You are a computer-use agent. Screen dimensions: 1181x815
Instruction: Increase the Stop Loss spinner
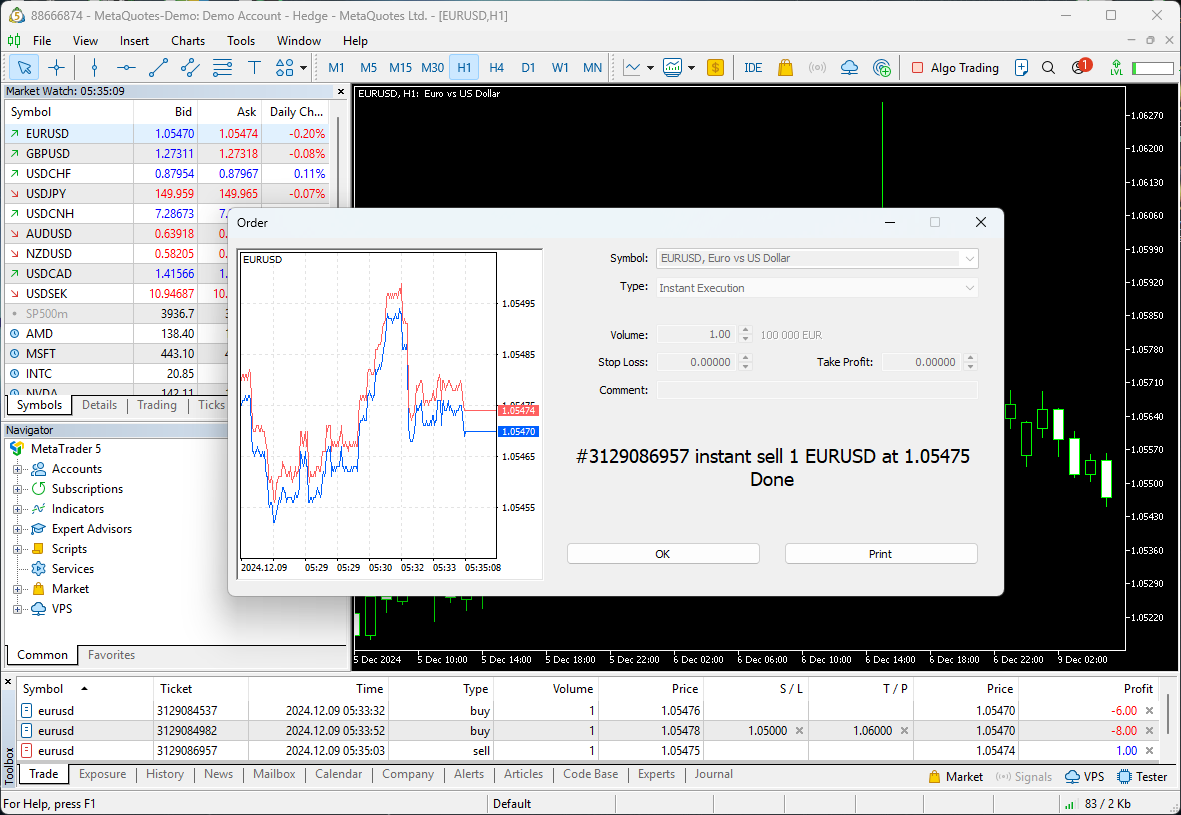coord(746,358)
